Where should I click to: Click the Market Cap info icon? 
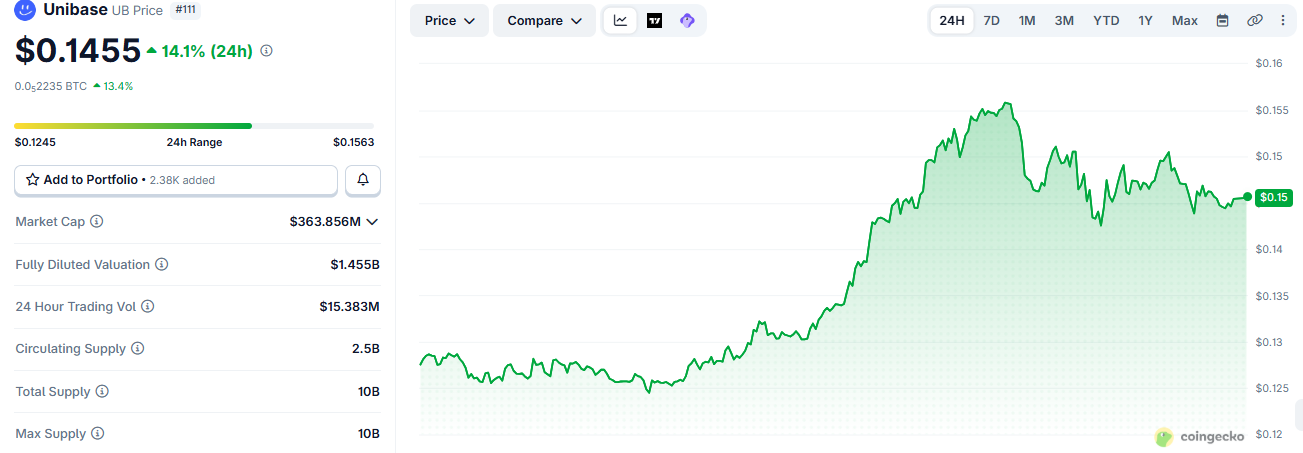(x=97, y=222)
